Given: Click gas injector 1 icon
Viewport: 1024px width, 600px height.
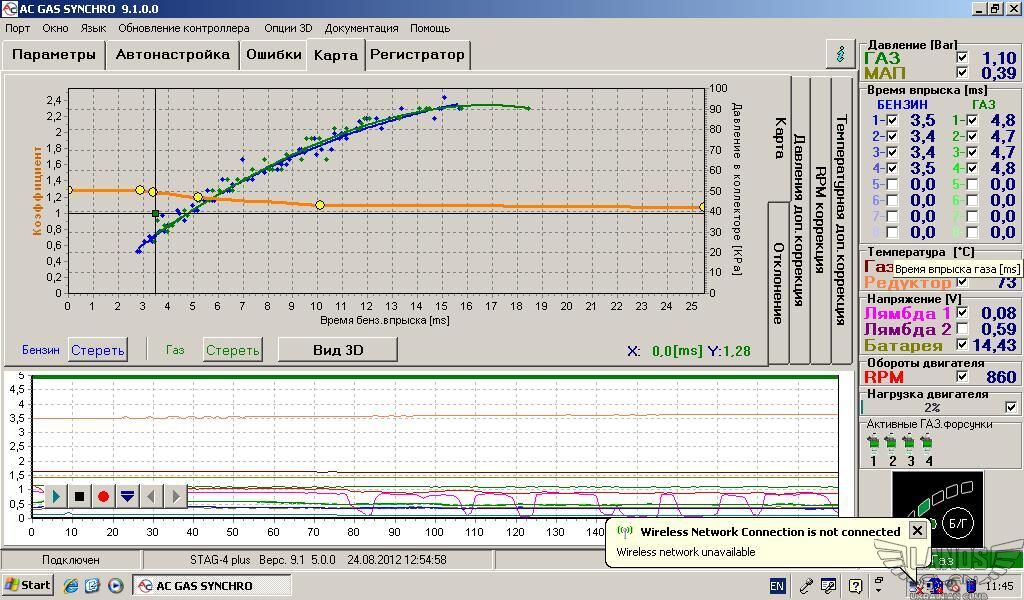Looking at the screenshot, I should [873, 443].
